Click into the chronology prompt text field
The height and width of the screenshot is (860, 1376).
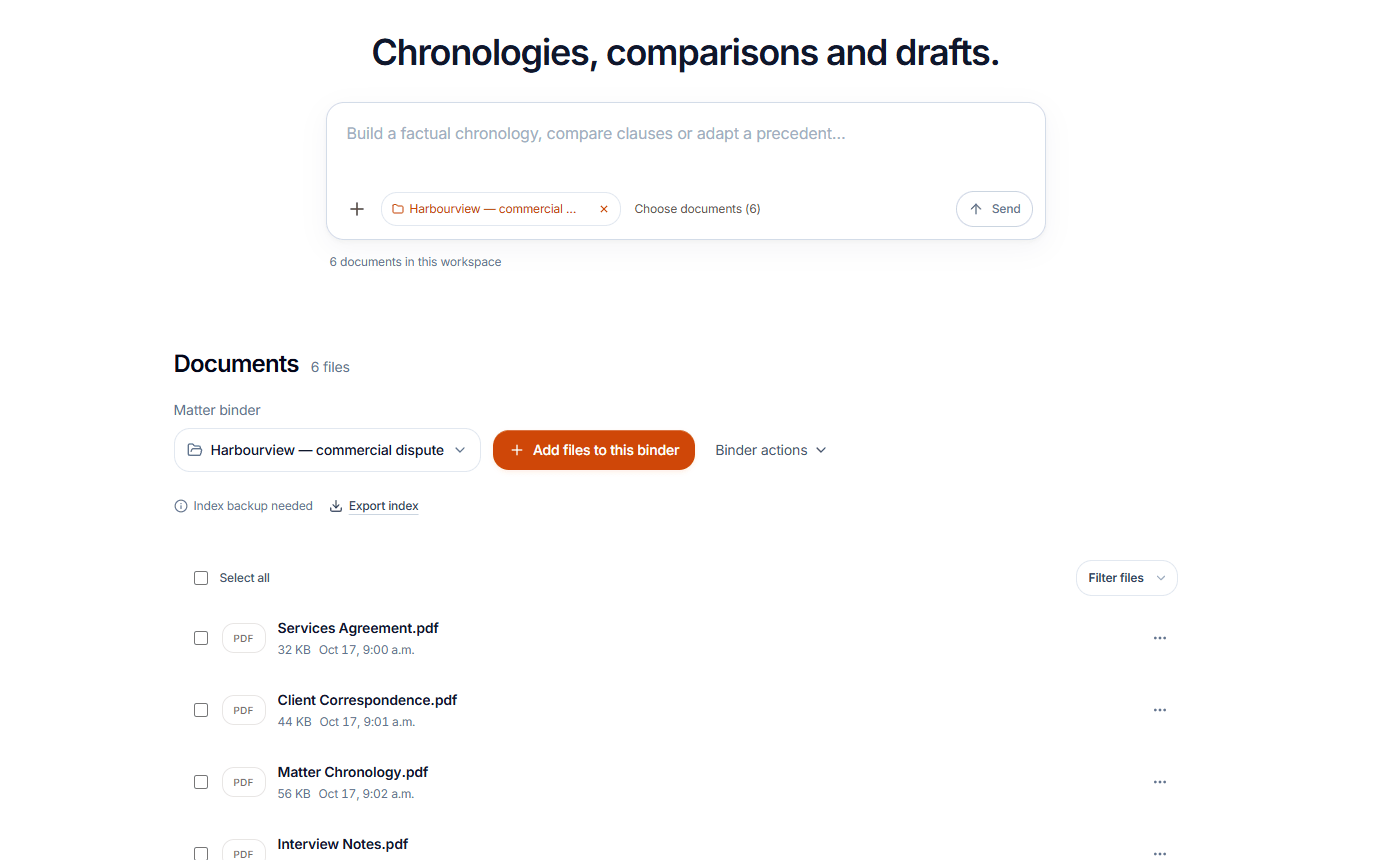pos(686,134)
